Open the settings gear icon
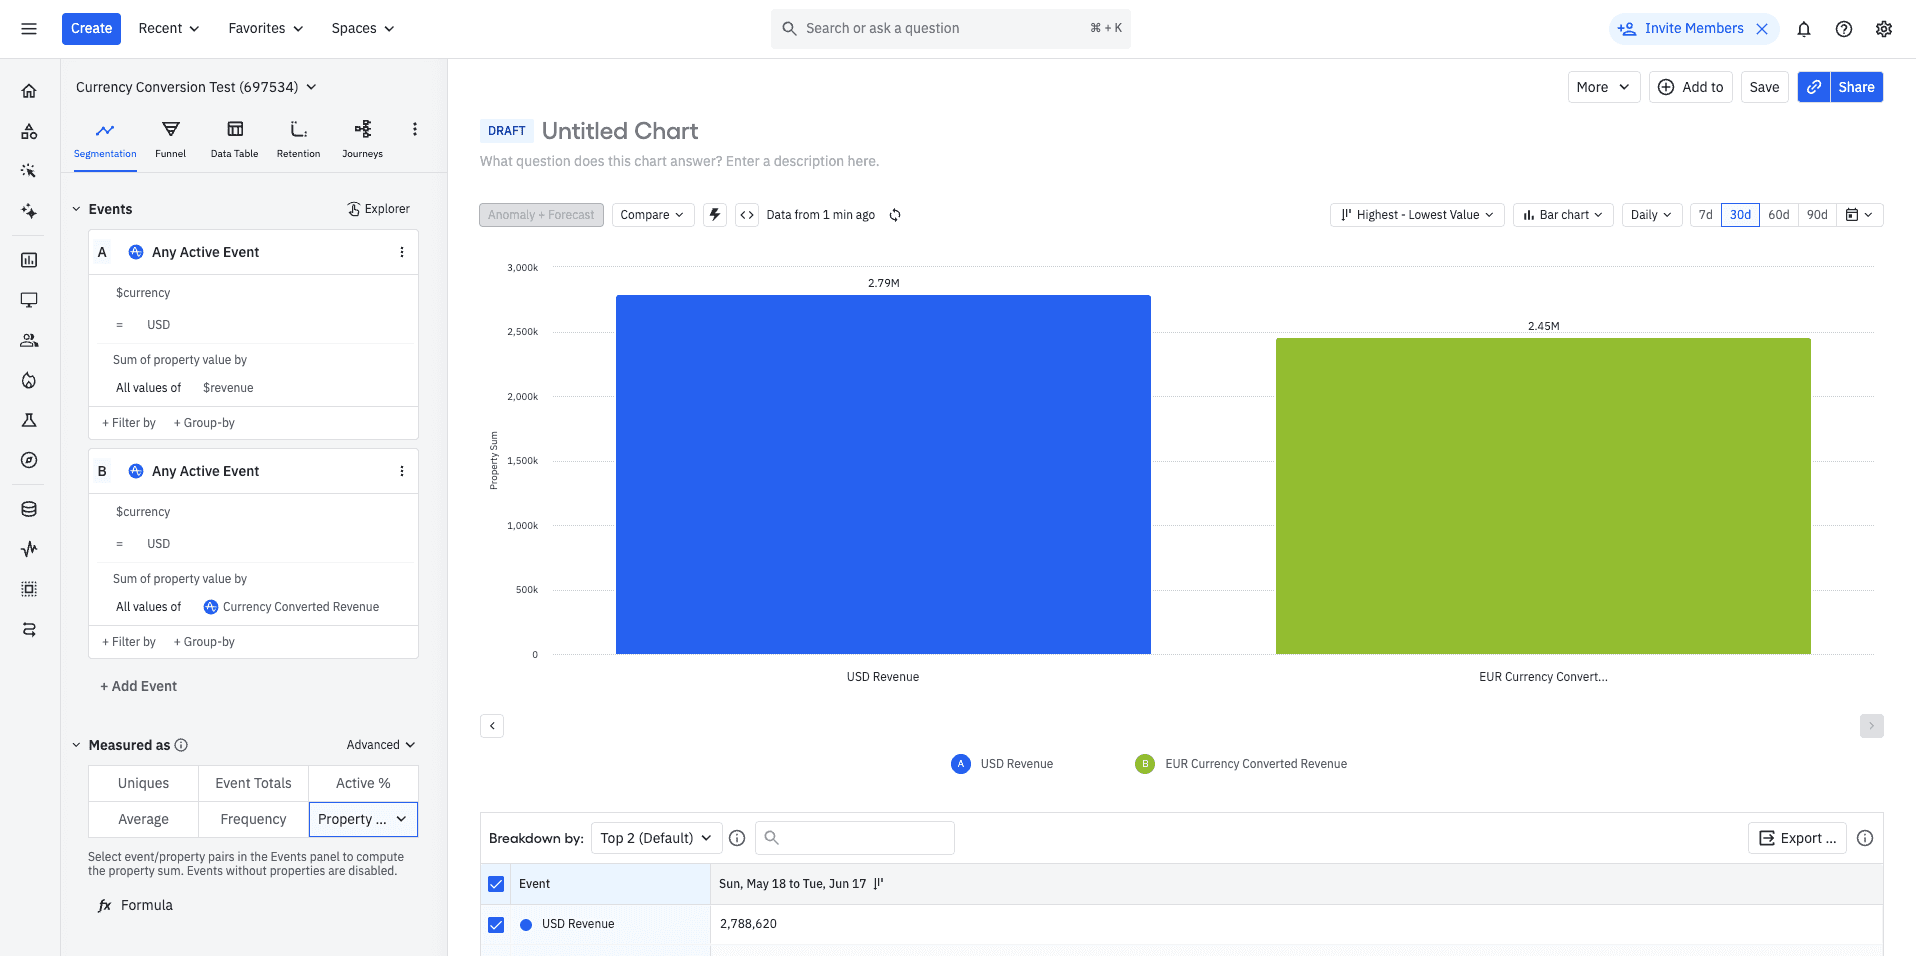 tap(1883, 29)
